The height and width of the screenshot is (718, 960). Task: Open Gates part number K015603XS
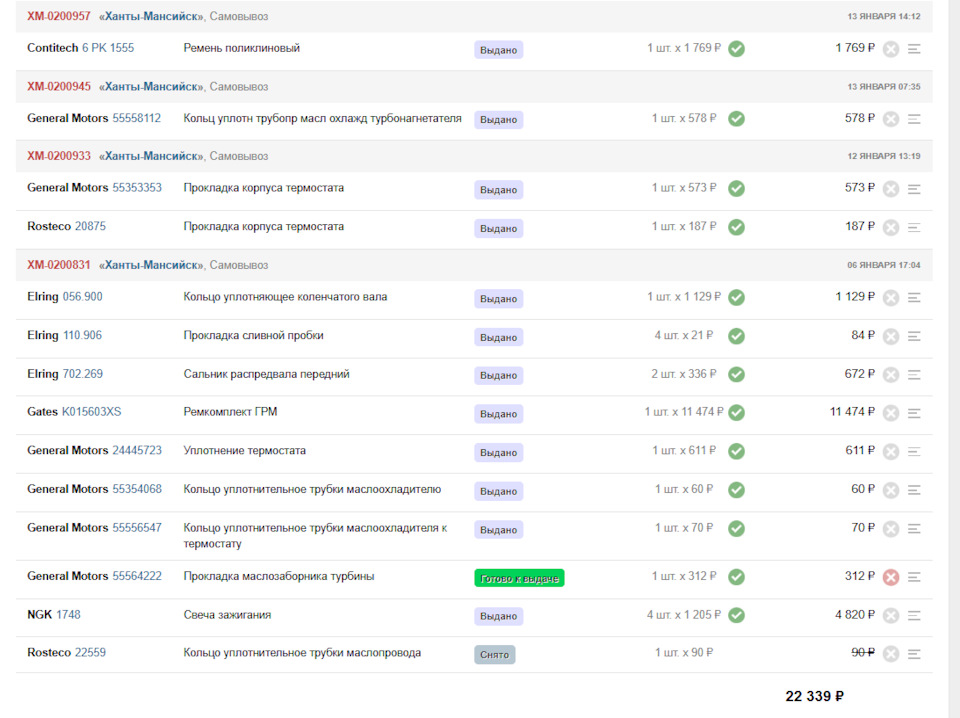92,412
